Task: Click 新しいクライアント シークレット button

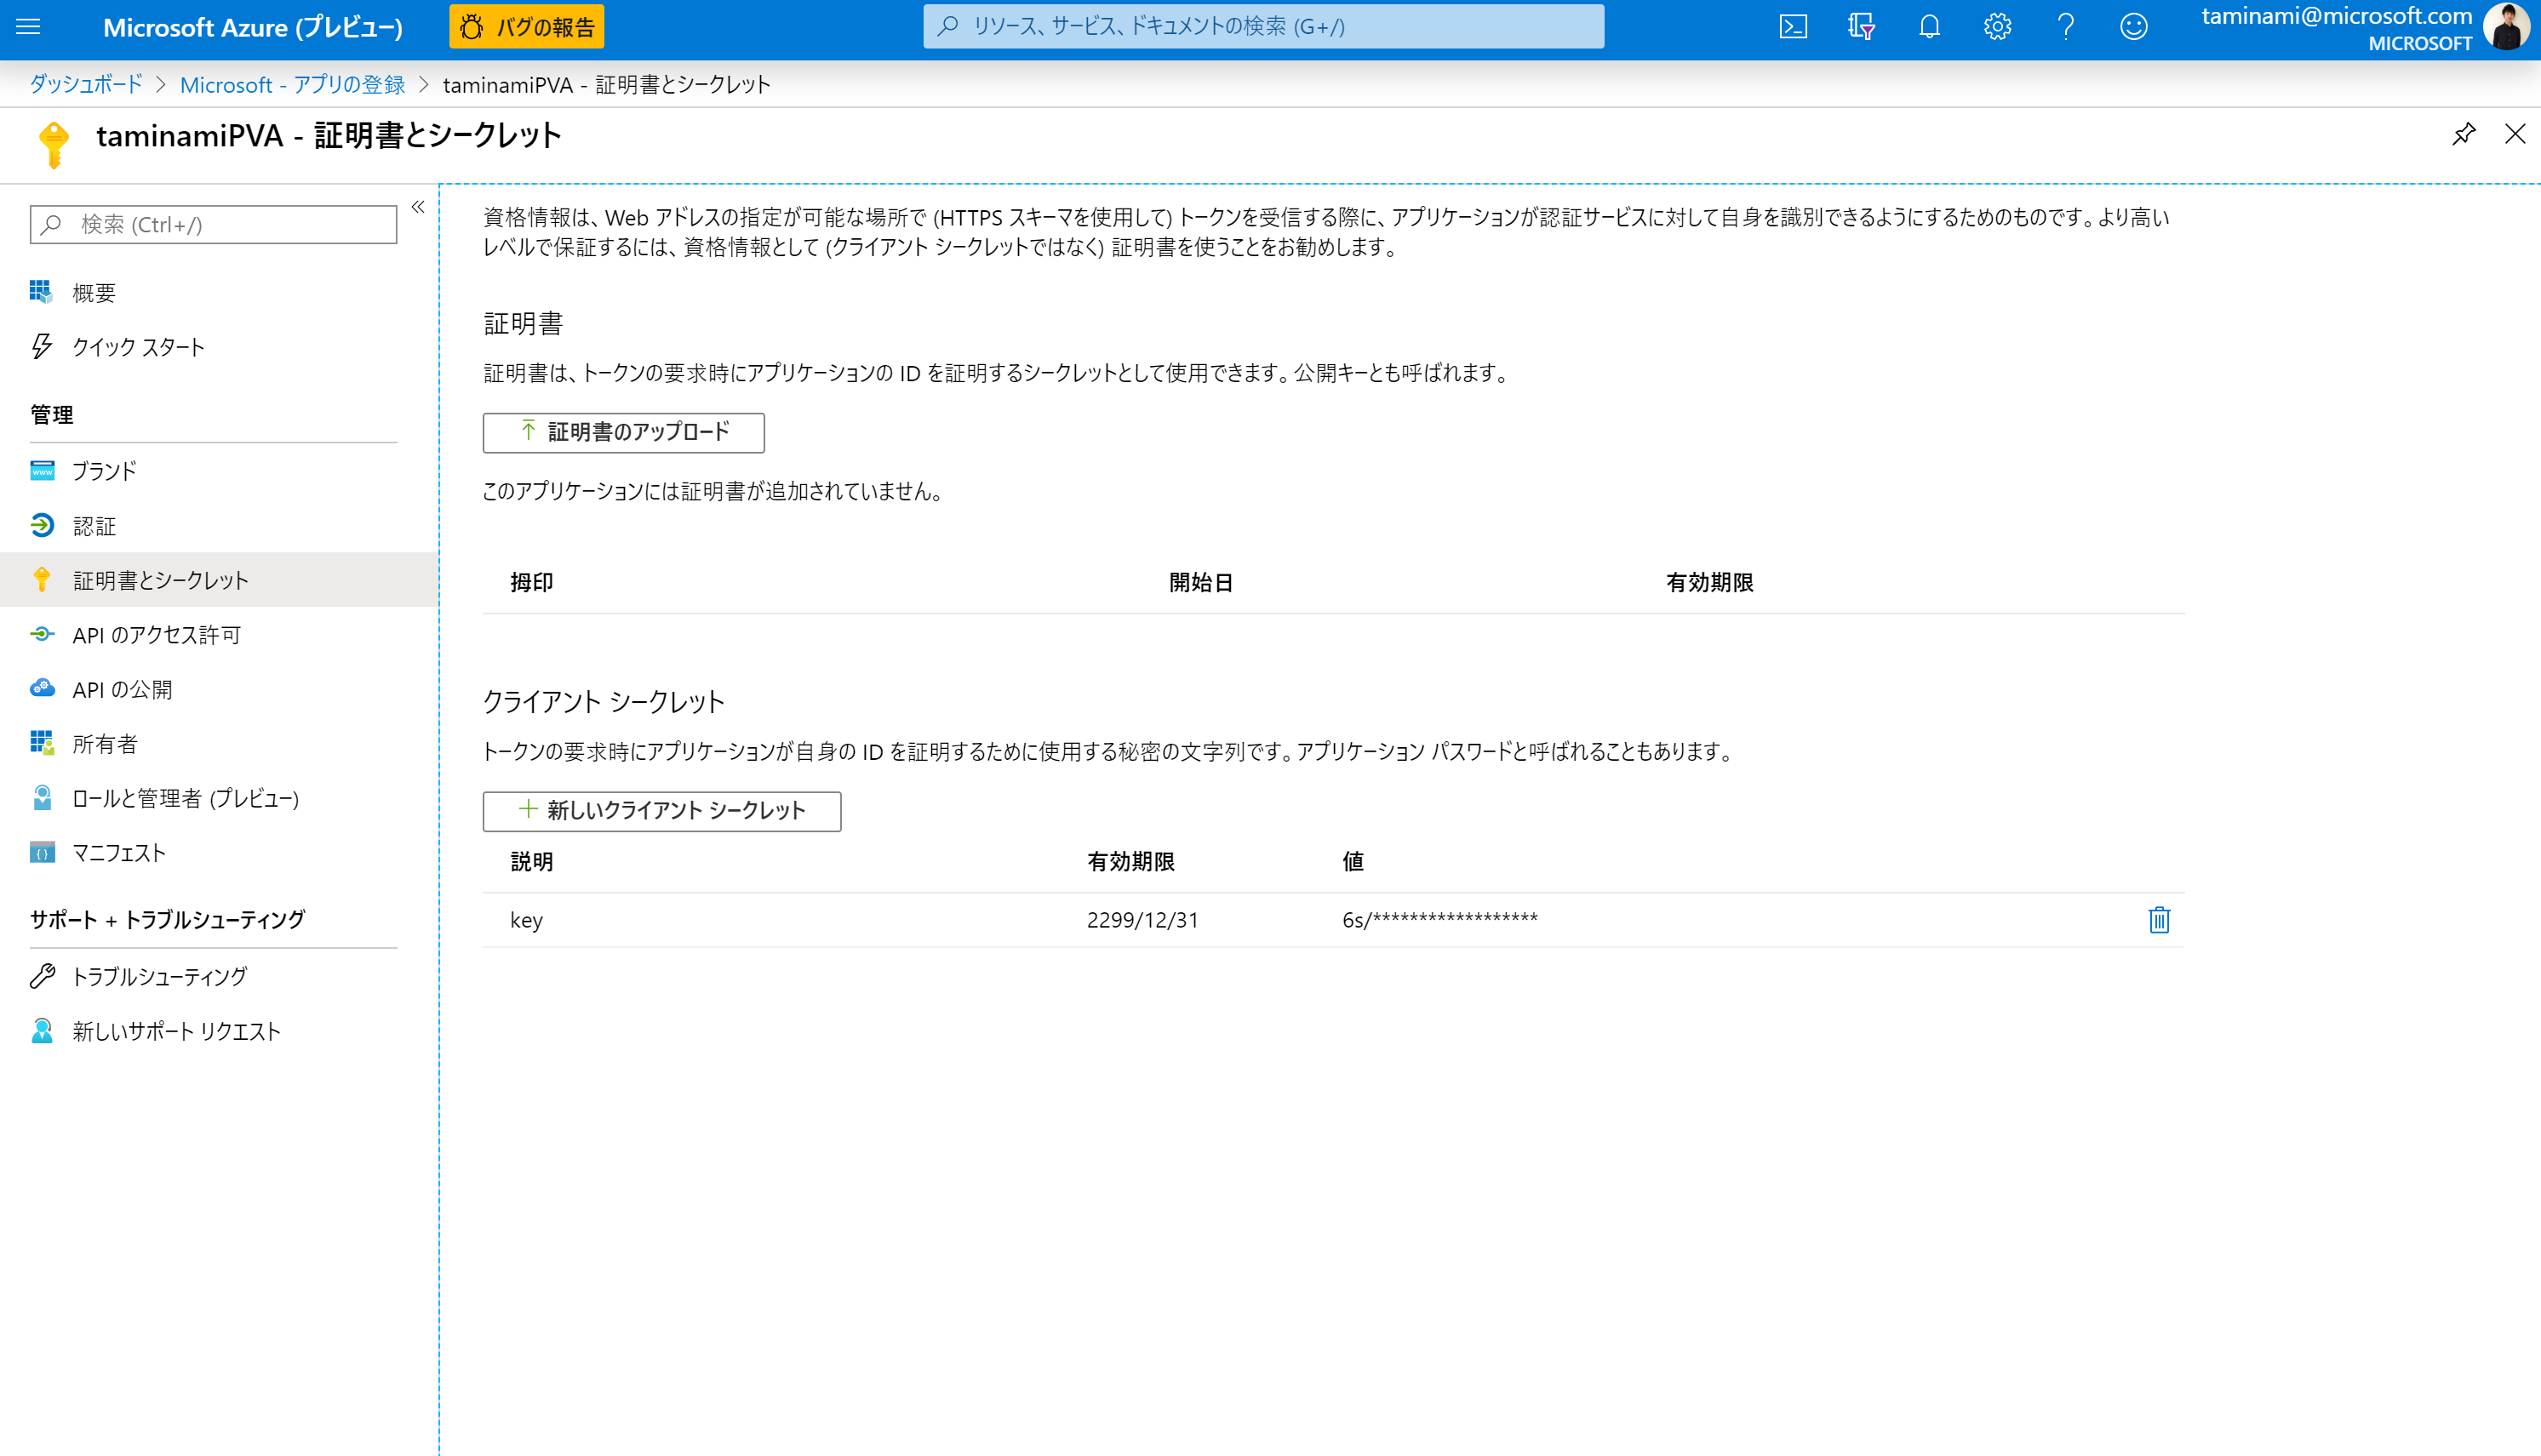Action: [x=662, y=810]
